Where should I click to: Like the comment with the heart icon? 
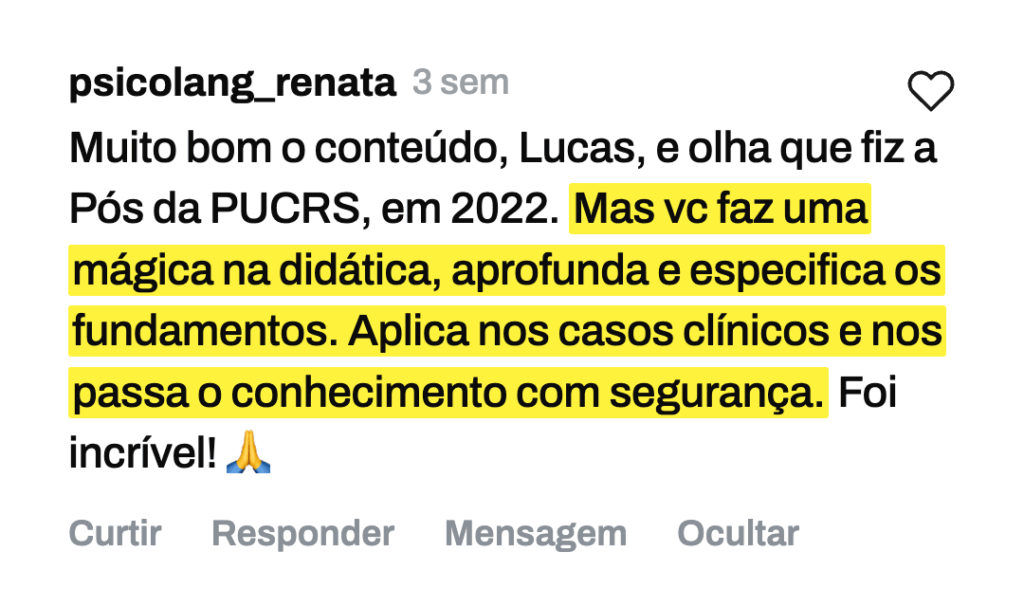(931, 90)
